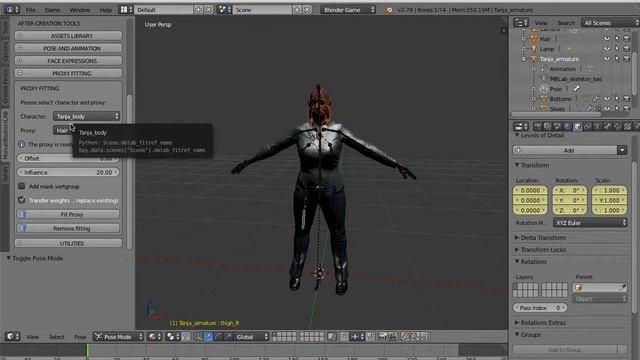Click the Fit Proxy button

click(68, 214)
